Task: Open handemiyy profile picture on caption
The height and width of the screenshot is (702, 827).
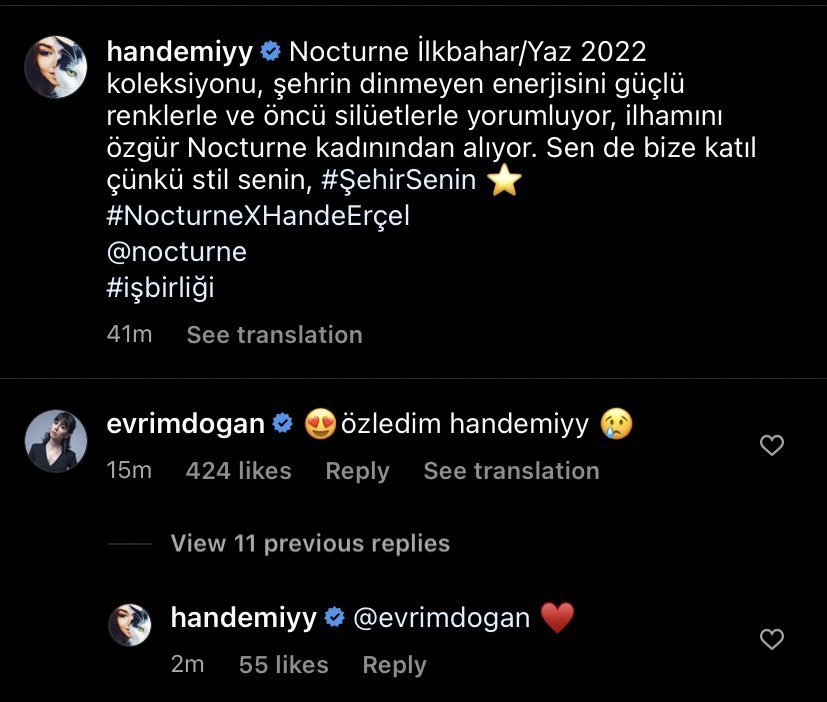Action: pos(56,67)
